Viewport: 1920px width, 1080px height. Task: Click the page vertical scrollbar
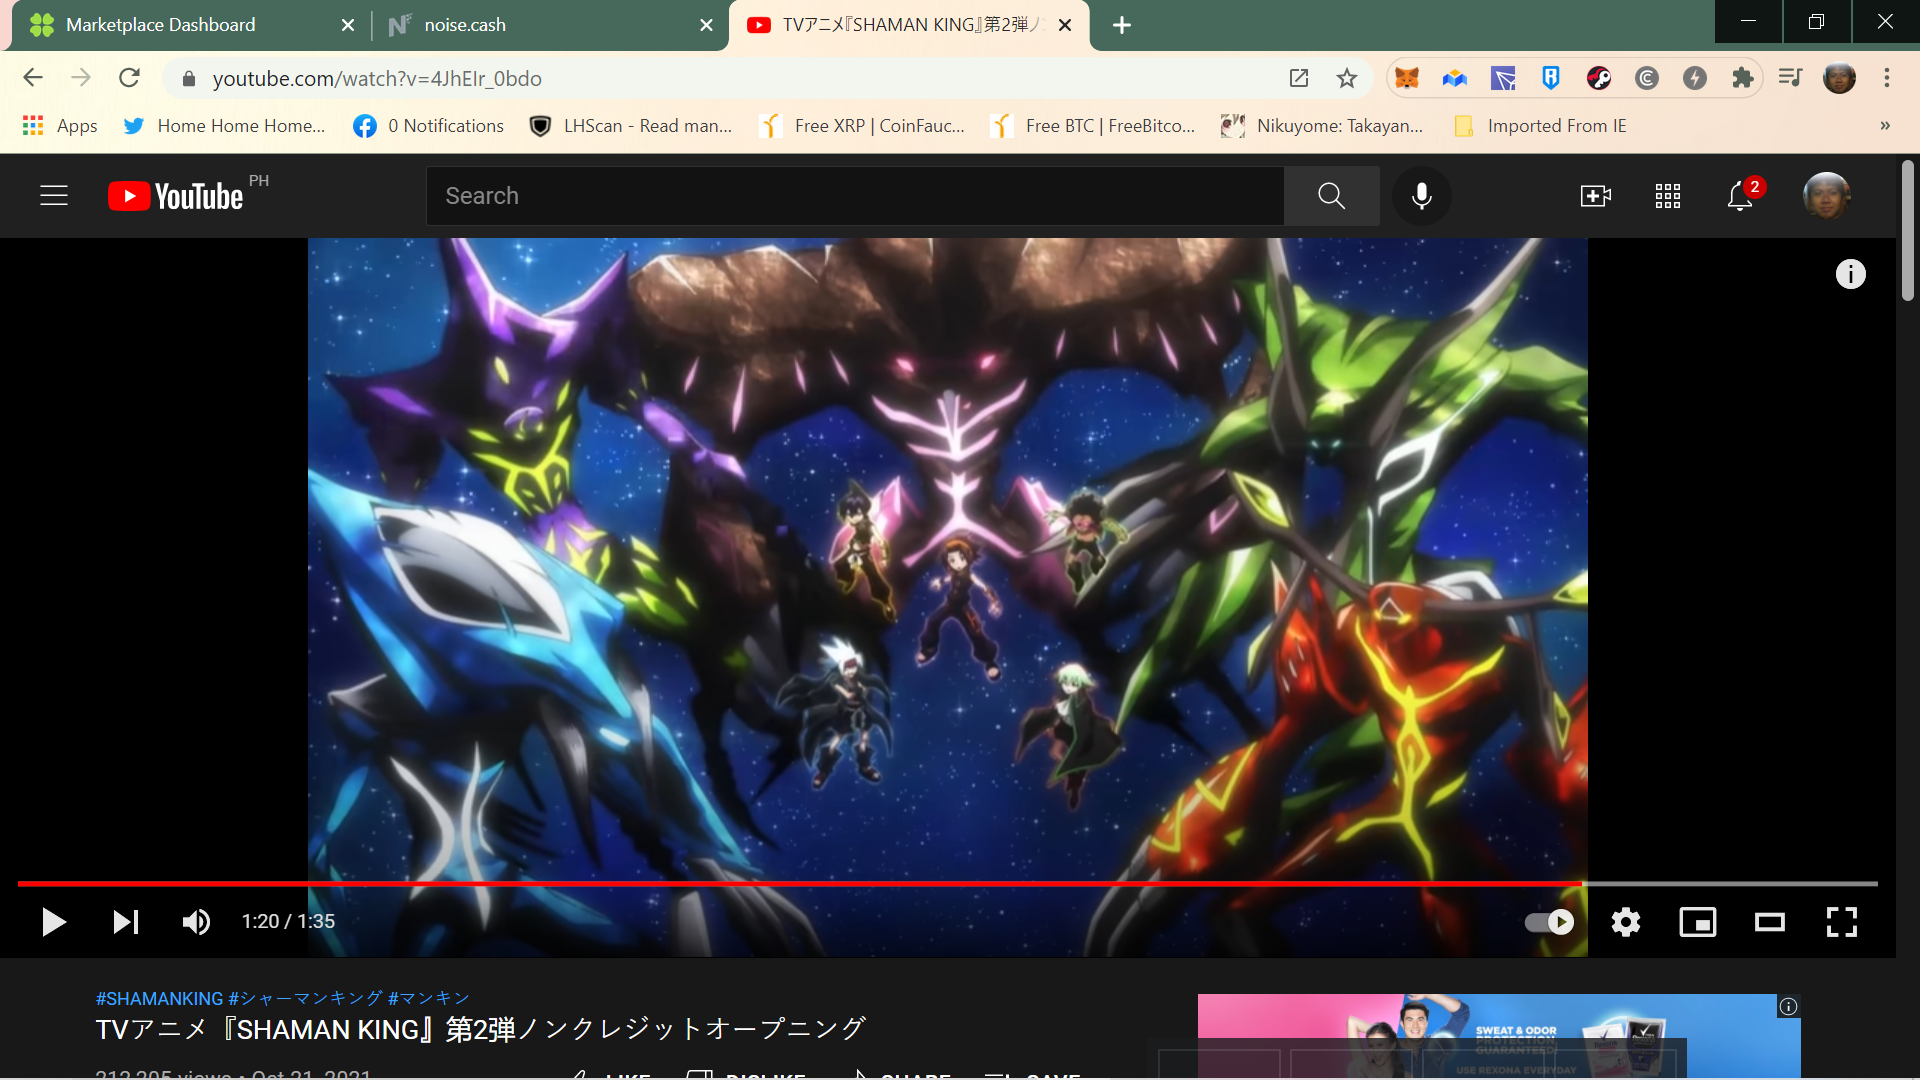click(x=1908, y=232)
